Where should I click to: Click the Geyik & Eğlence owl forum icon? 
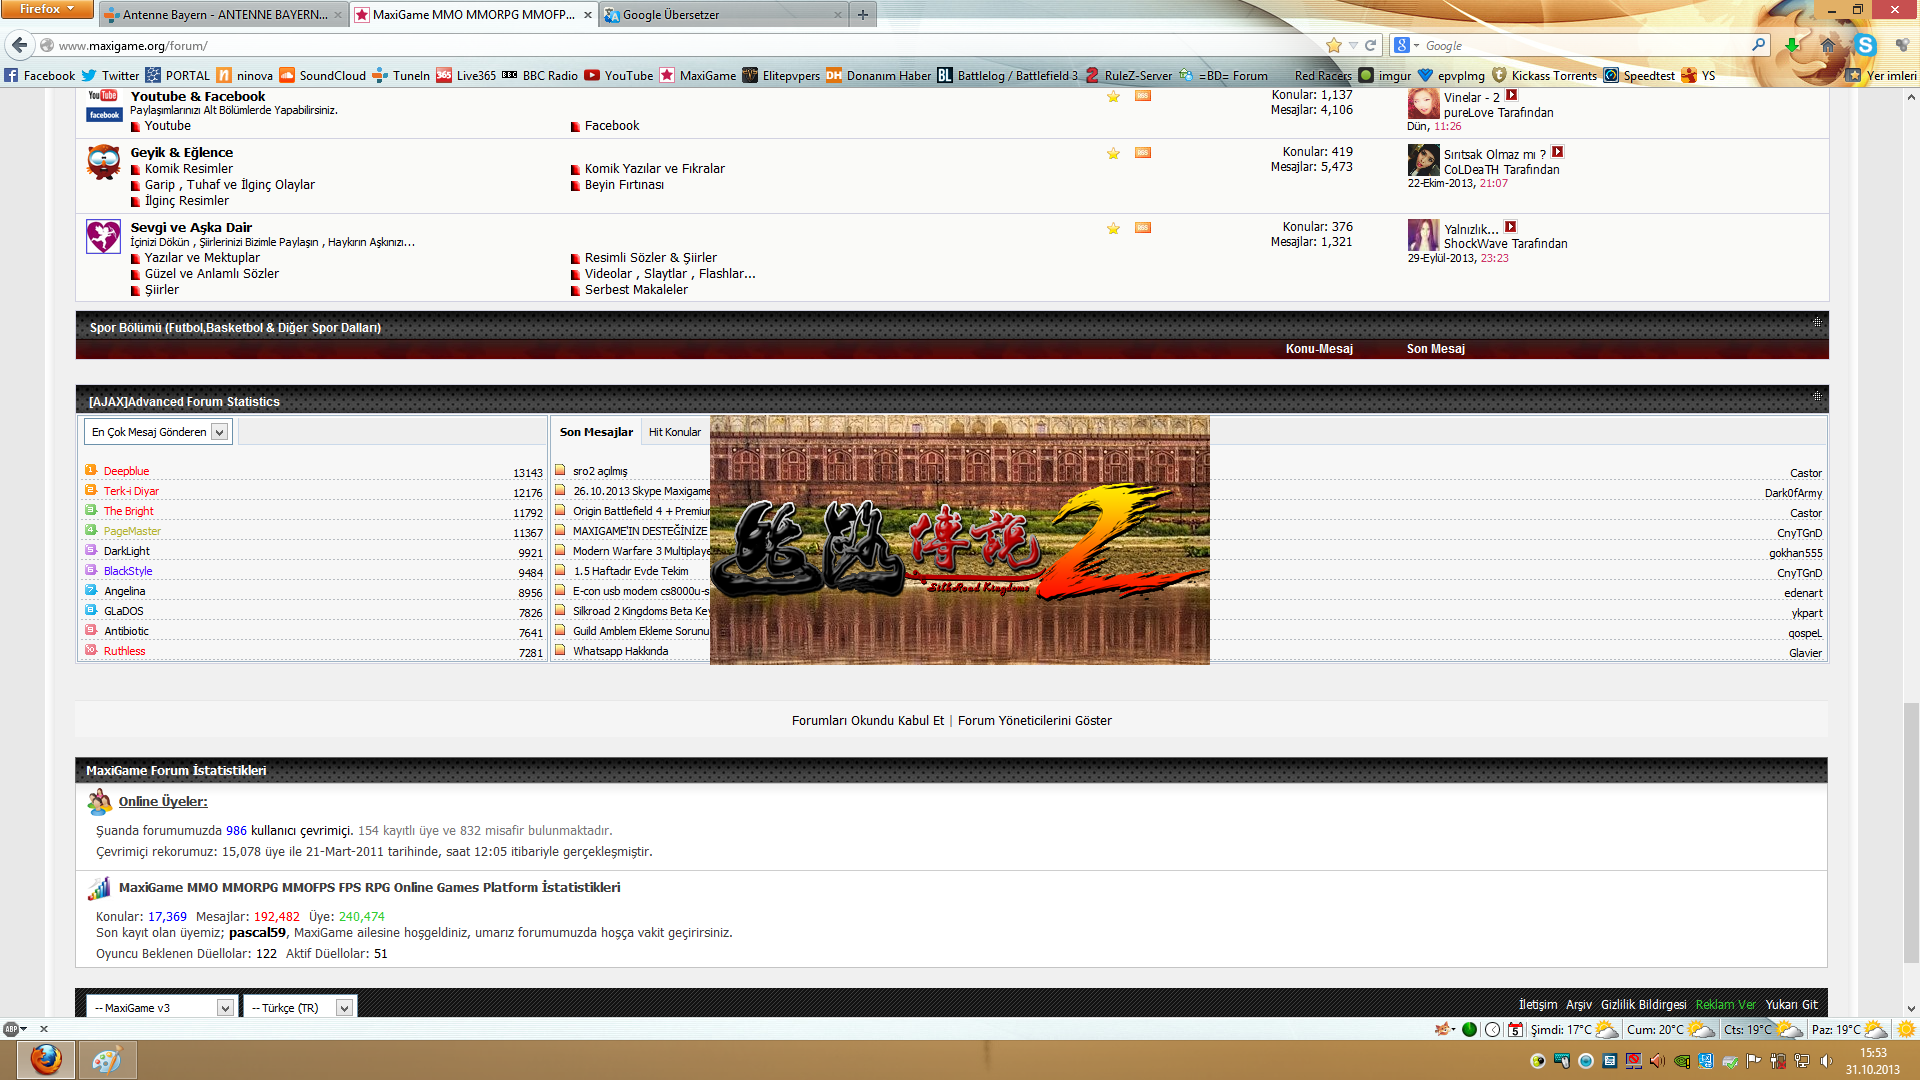(103, 162)
